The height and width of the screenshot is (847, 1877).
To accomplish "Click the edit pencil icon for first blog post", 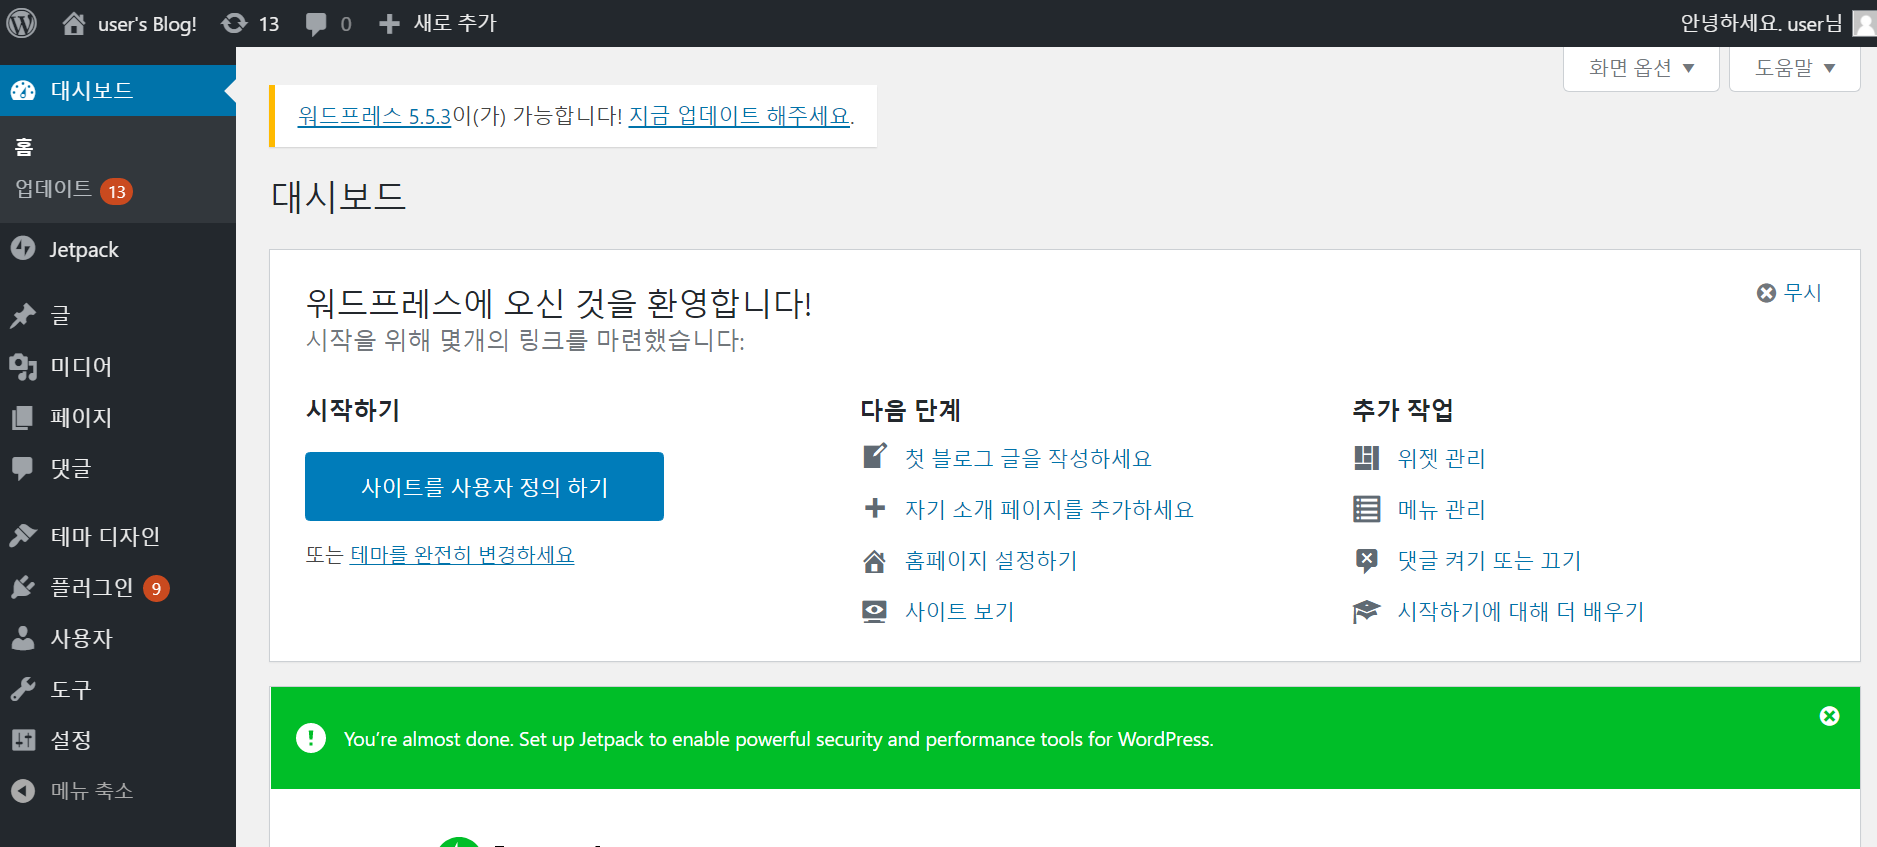I will (875, 457).
